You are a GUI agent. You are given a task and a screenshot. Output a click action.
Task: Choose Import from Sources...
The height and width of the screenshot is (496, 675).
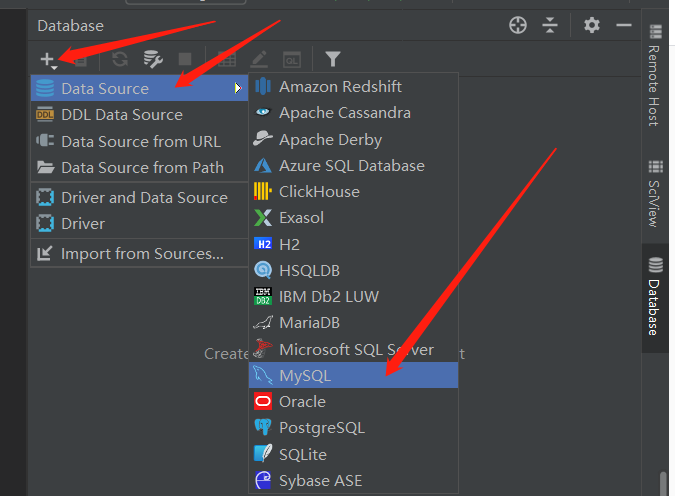point(139,254)
